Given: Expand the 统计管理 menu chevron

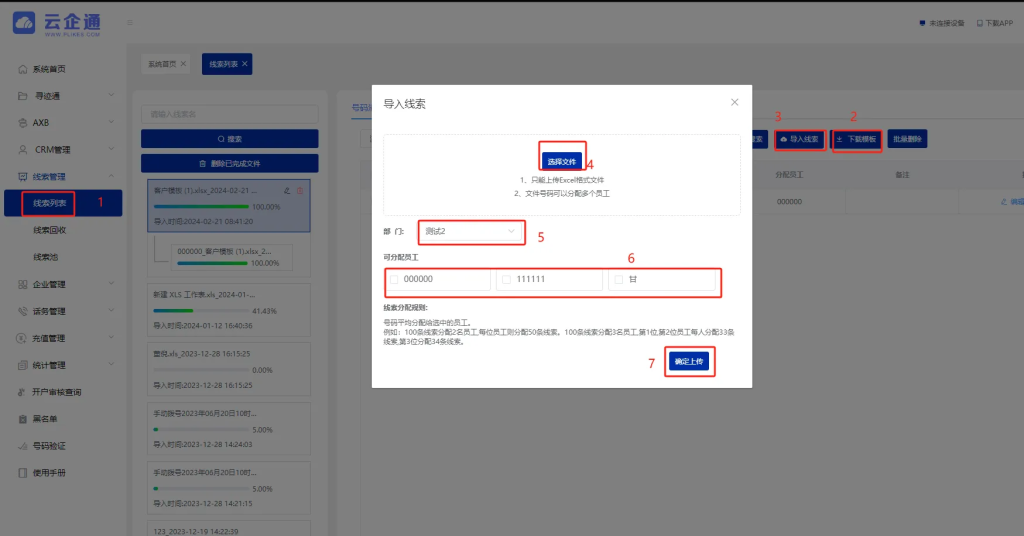Looking at the screenshot, I should pyautogui.click(x=111, y=364).
